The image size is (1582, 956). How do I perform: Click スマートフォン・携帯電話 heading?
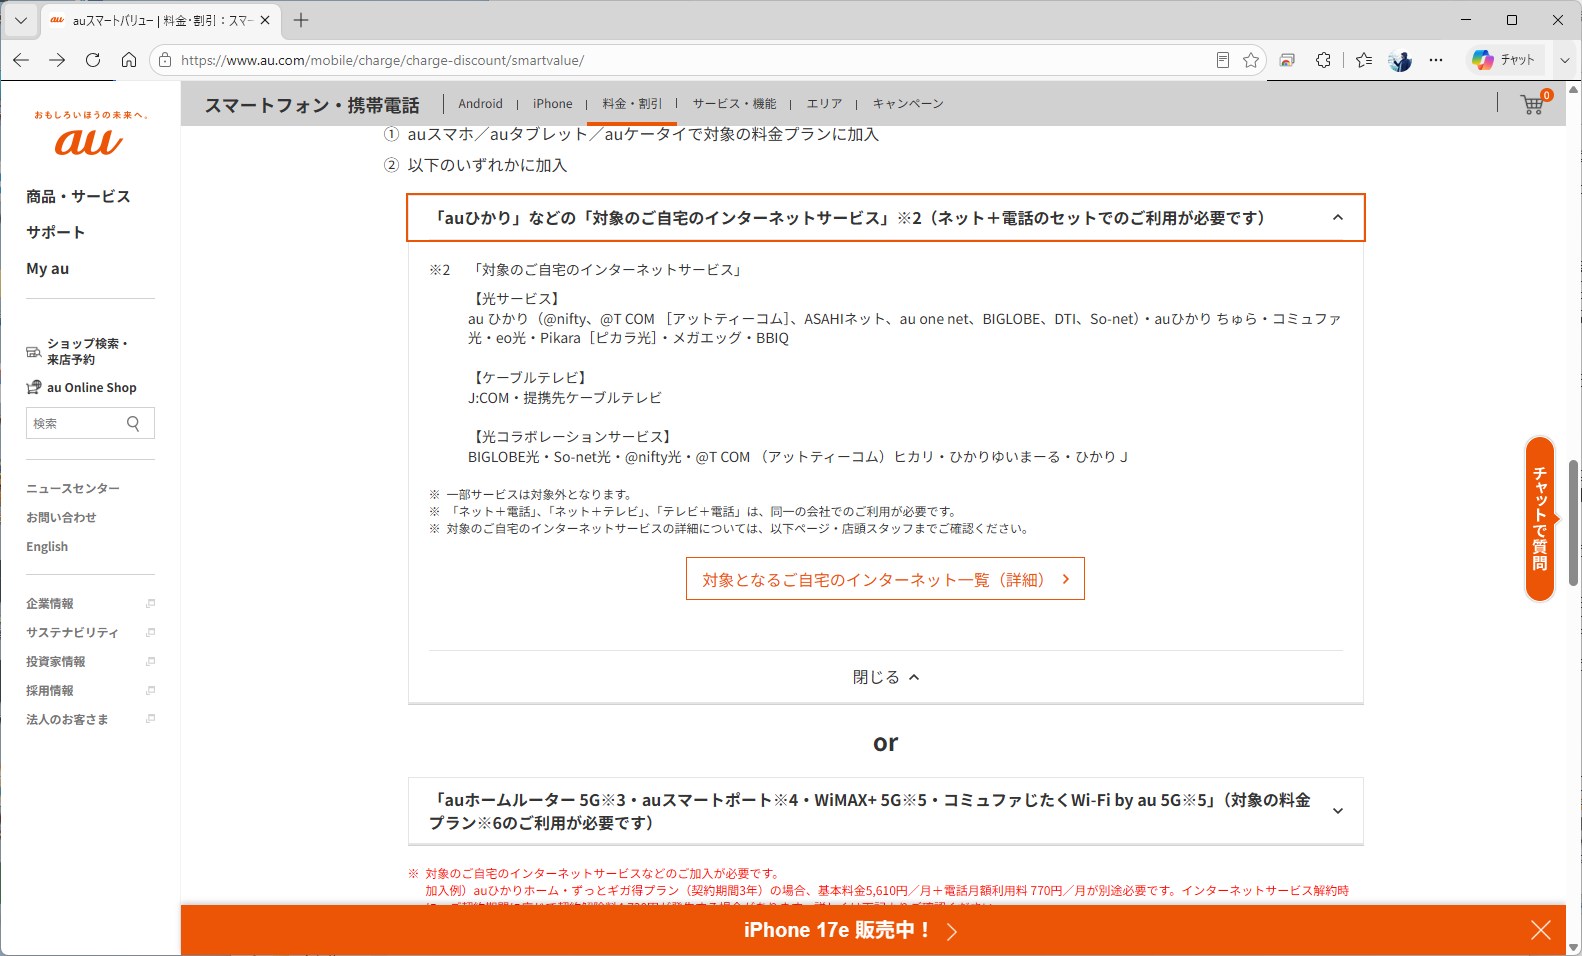point(312,105)
